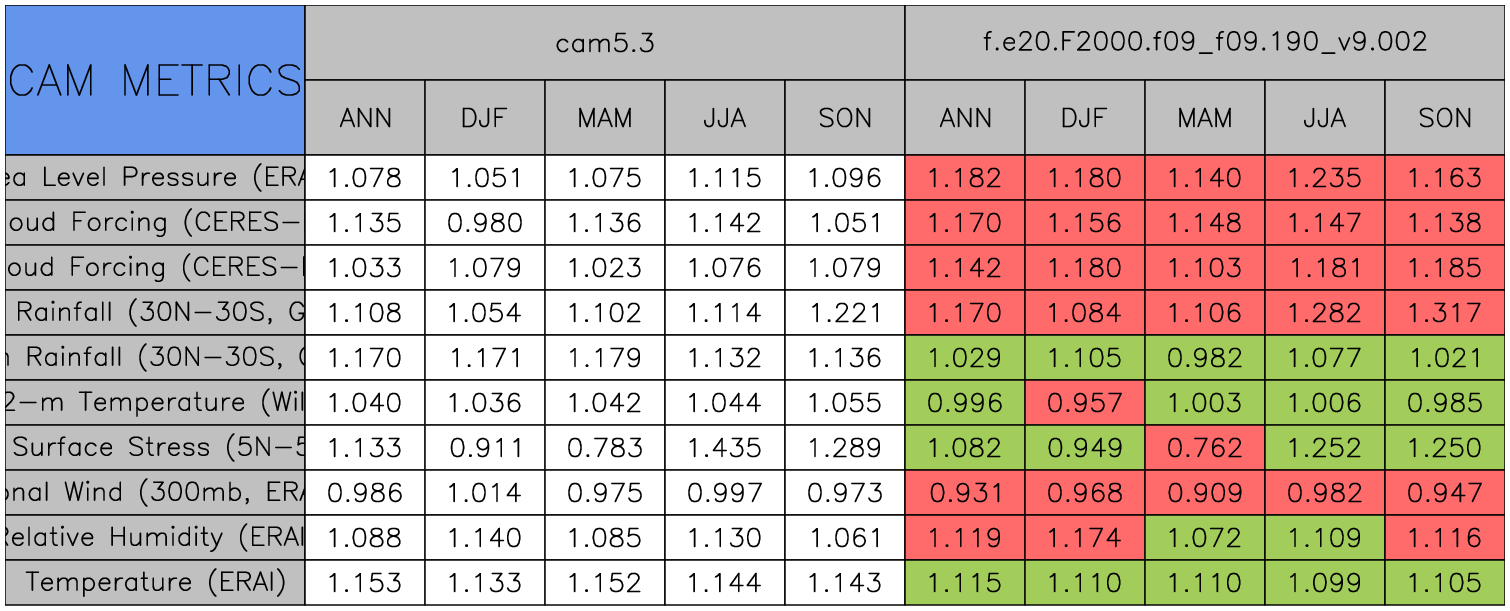
Task: Click the white cell showing 1.435
Action: [725, 448]
